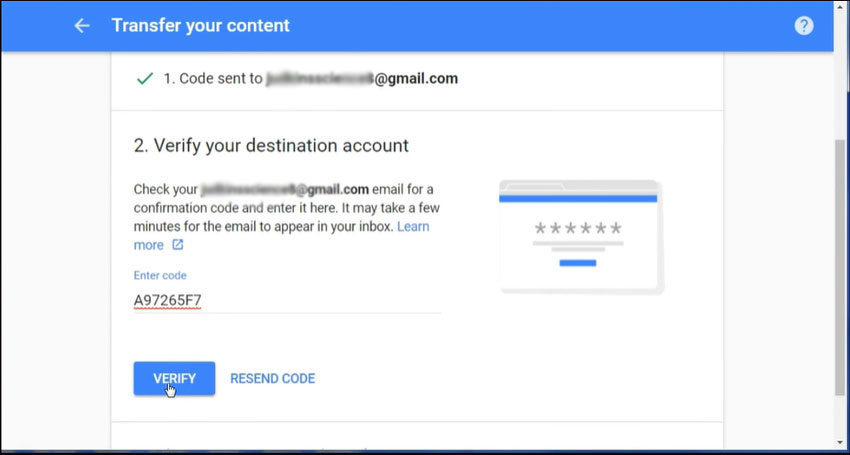
Task: Click the 'Enter code' field label
Action: pyautogui.click(x=160, y=275)
